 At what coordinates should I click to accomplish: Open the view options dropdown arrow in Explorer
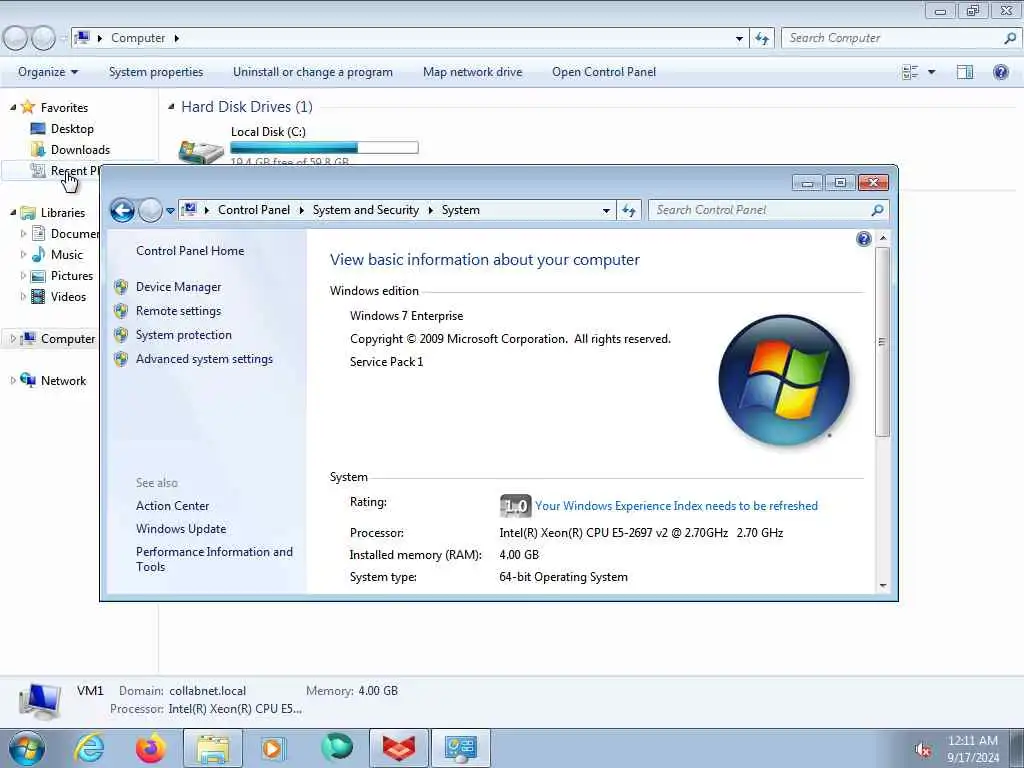coord(931,72)
